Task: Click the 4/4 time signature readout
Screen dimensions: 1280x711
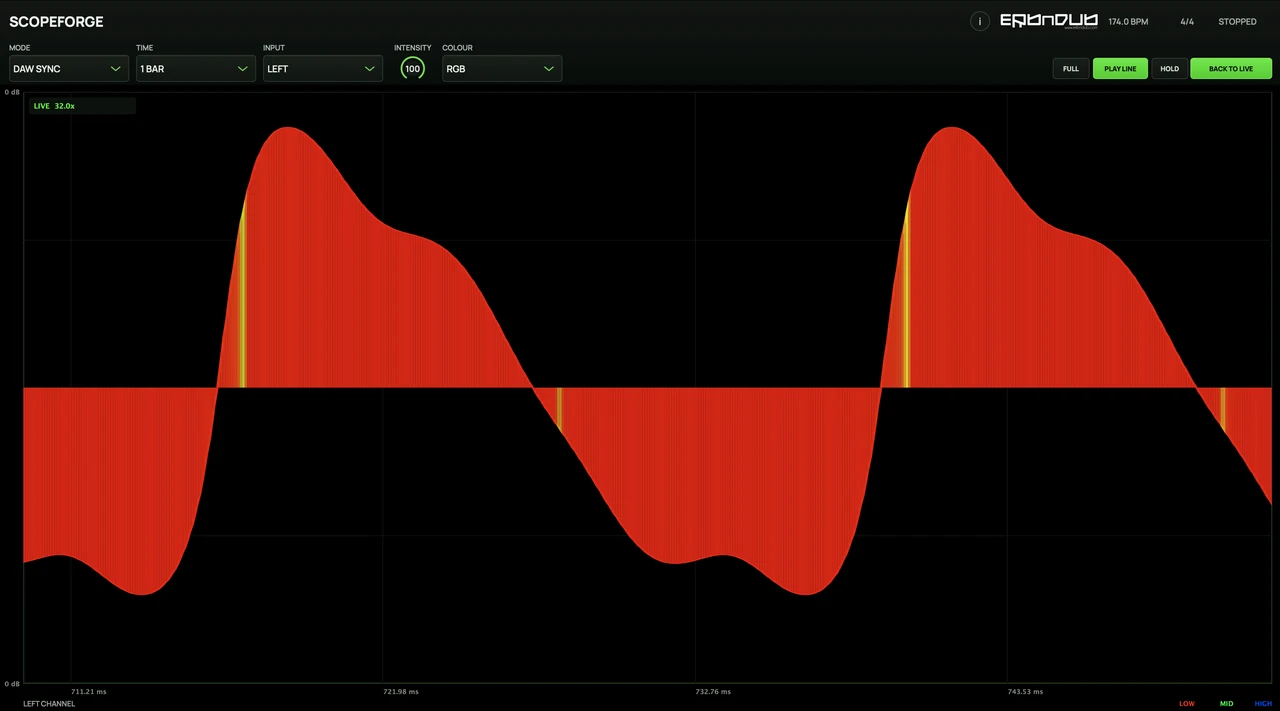Action: [x=1187, y=22]
